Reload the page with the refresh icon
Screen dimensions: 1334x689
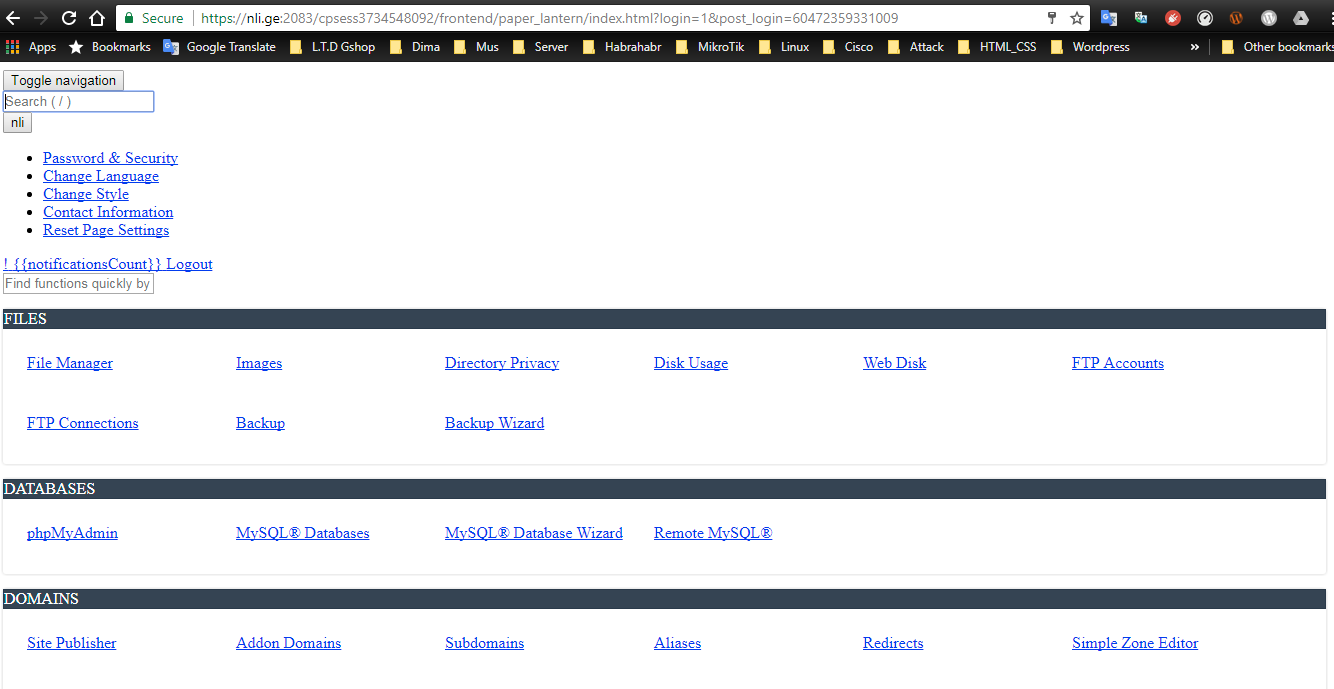69,18
